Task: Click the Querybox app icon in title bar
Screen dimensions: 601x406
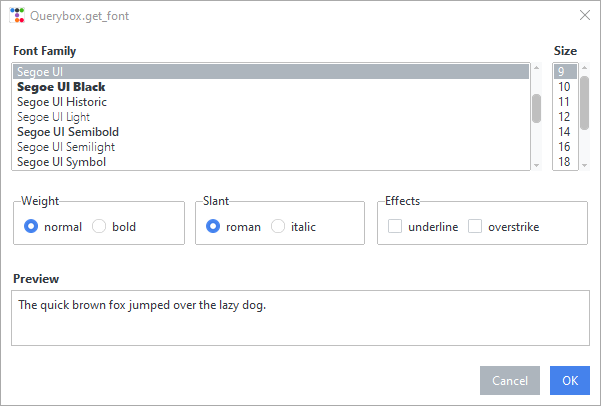Action: pos(17,15)
